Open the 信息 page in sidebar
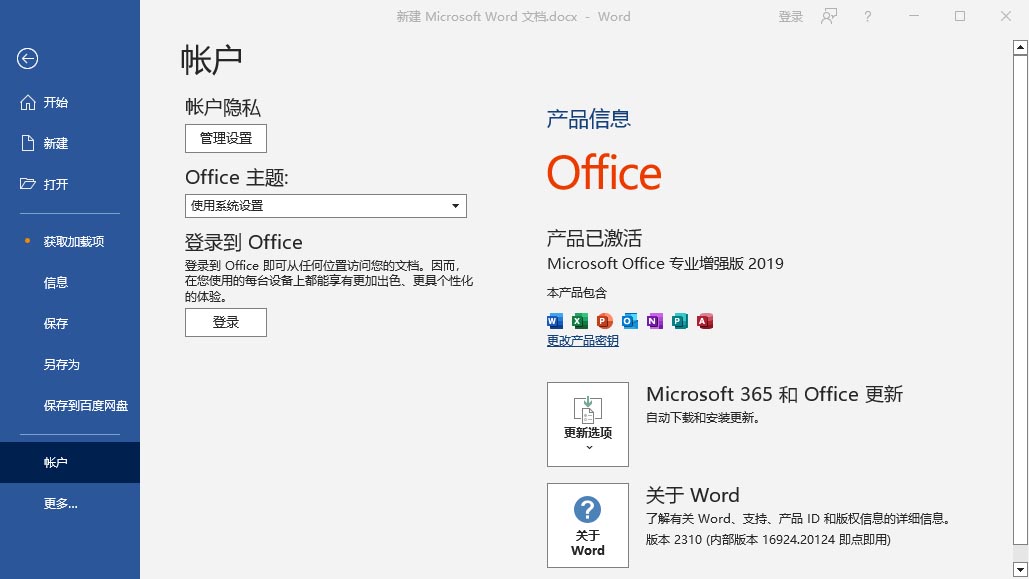The height and width of the screenshot is (579, 1029). 70,282
